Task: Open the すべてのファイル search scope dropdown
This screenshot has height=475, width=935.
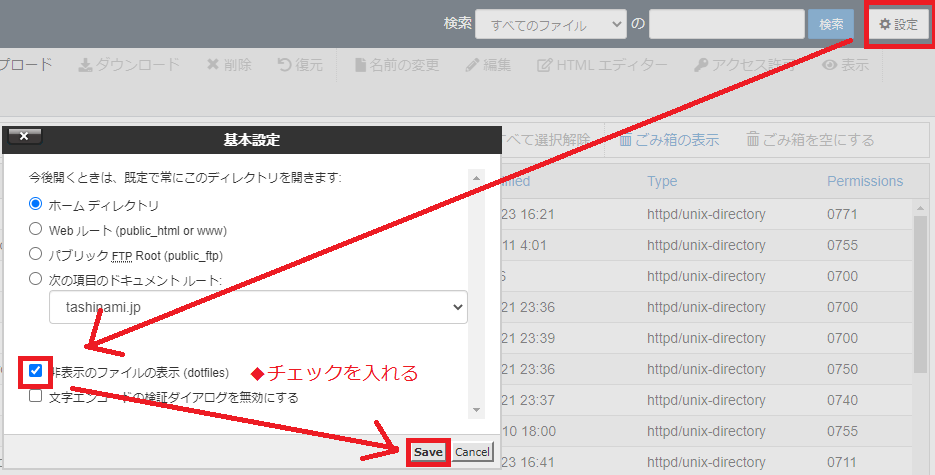Action: click(550, 24)
